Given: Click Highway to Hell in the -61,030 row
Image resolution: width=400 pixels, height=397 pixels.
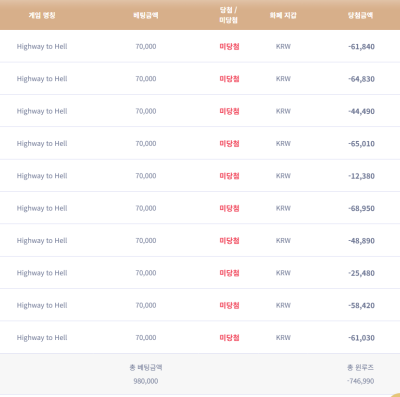Looking at the screenshot, I should tap(42, 338).
